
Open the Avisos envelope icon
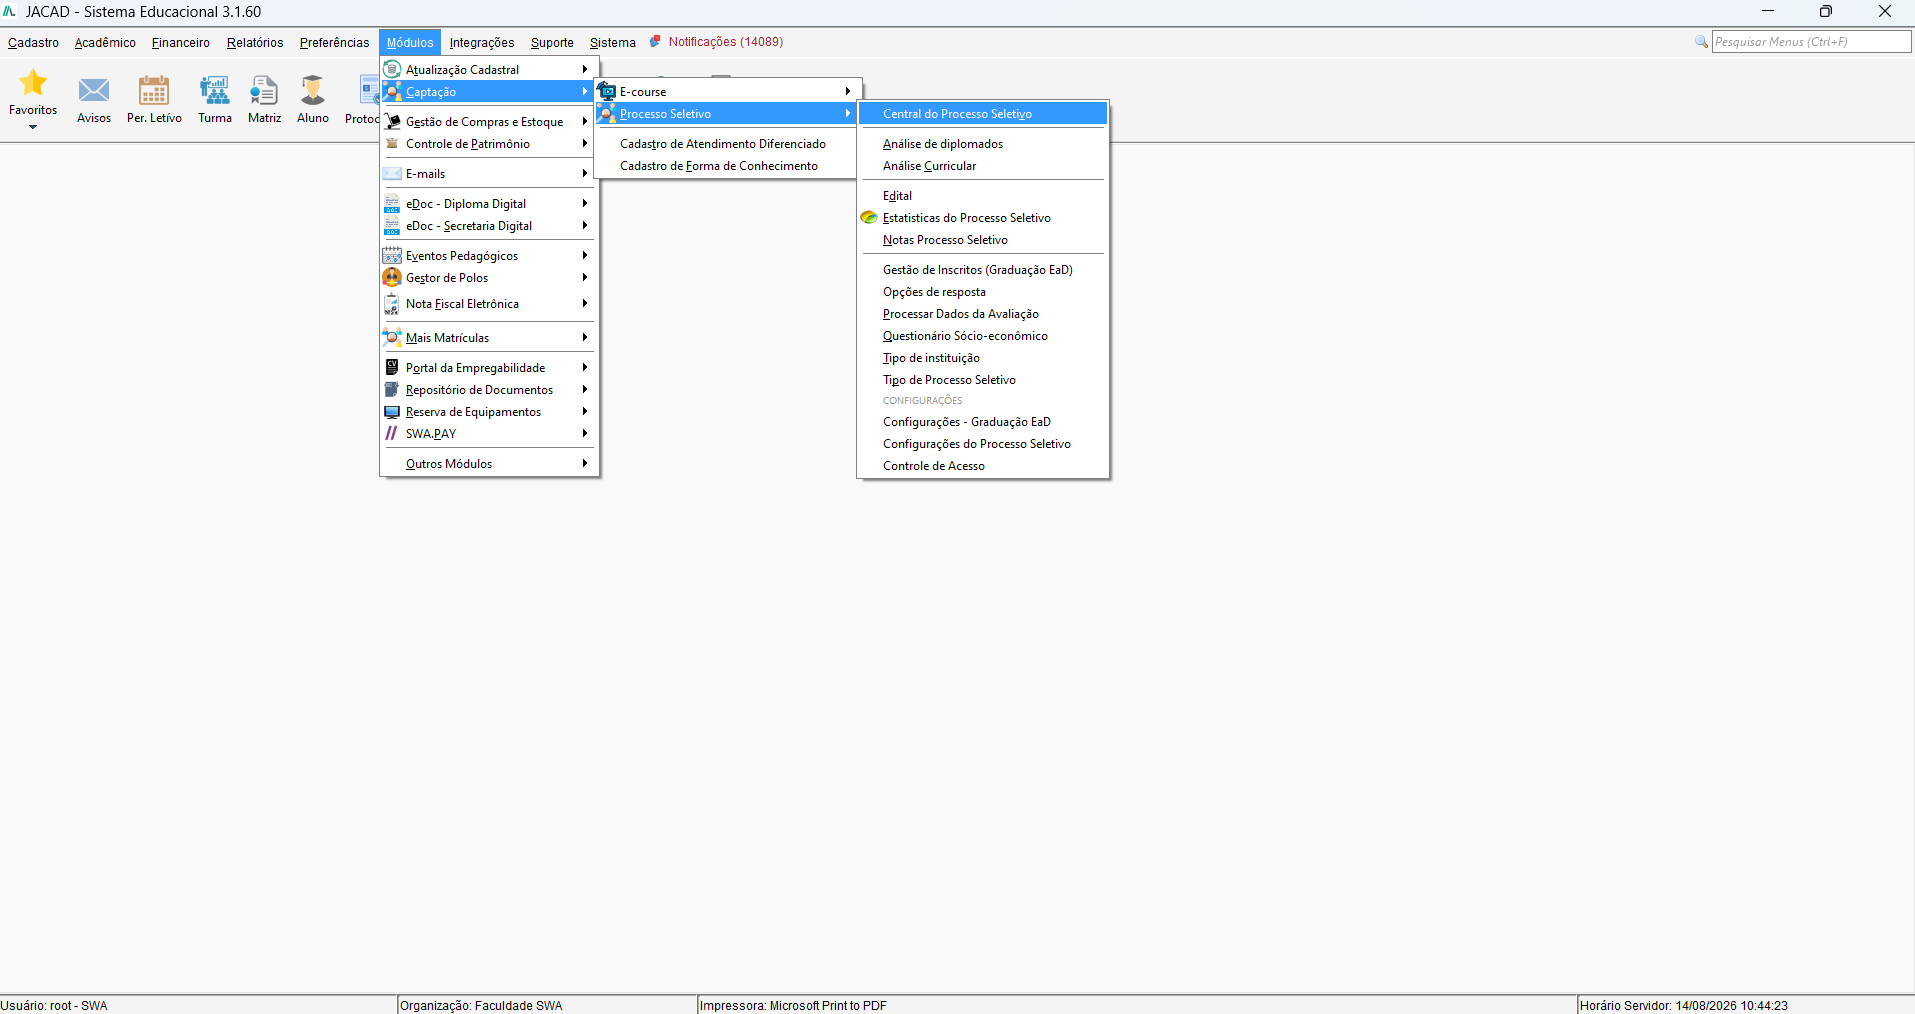click(x=94, y=90)
